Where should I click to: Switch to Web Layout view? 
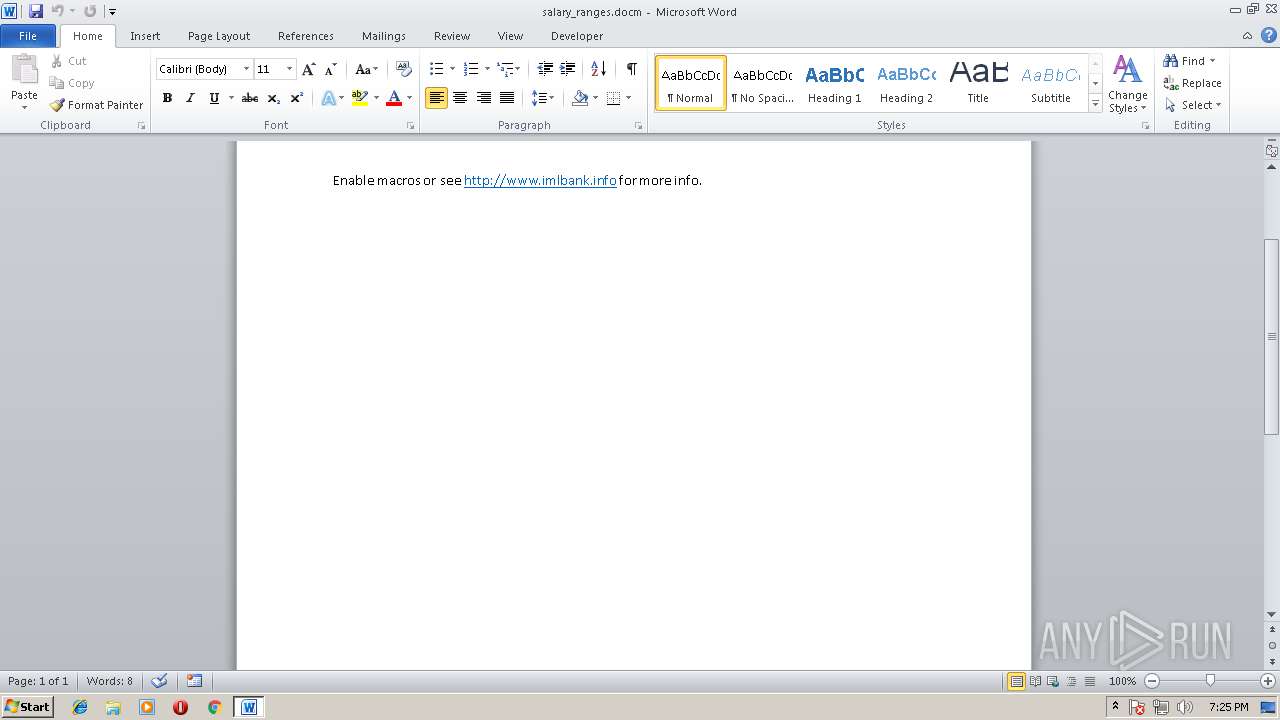coord(1053,681)
